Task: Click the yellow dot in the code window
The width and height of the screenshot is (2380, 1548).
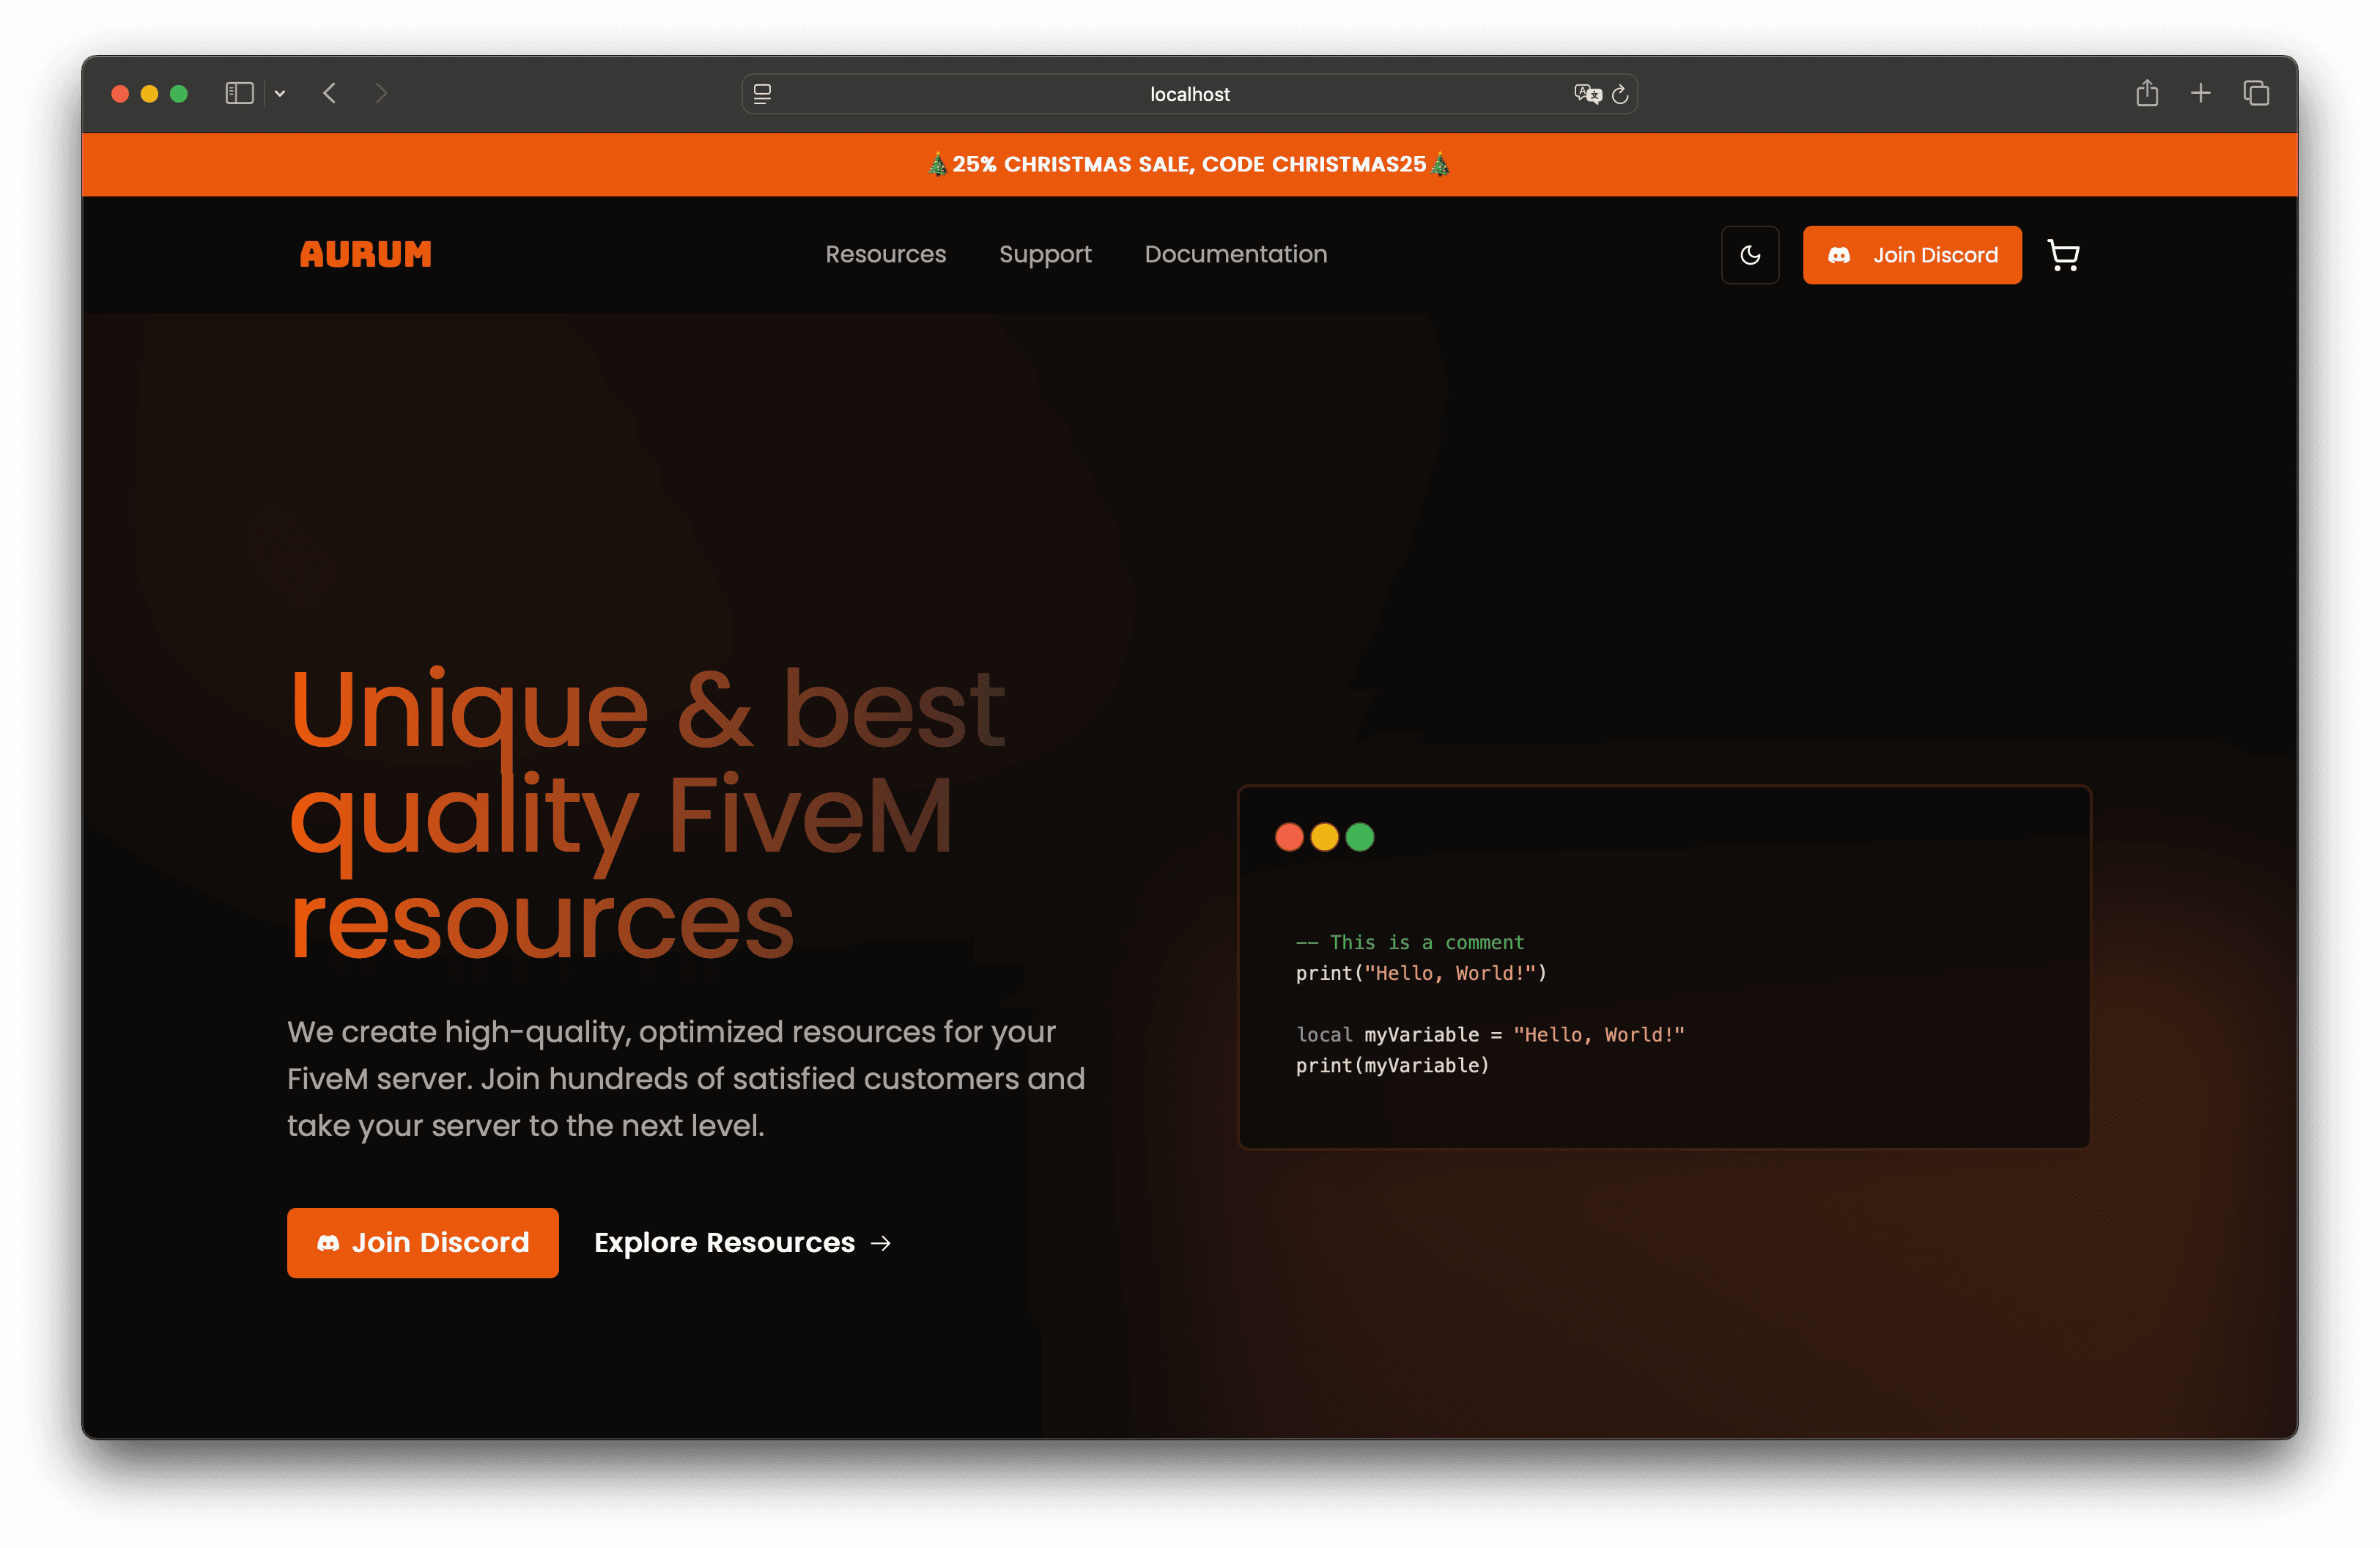Action: (1324, 837)
